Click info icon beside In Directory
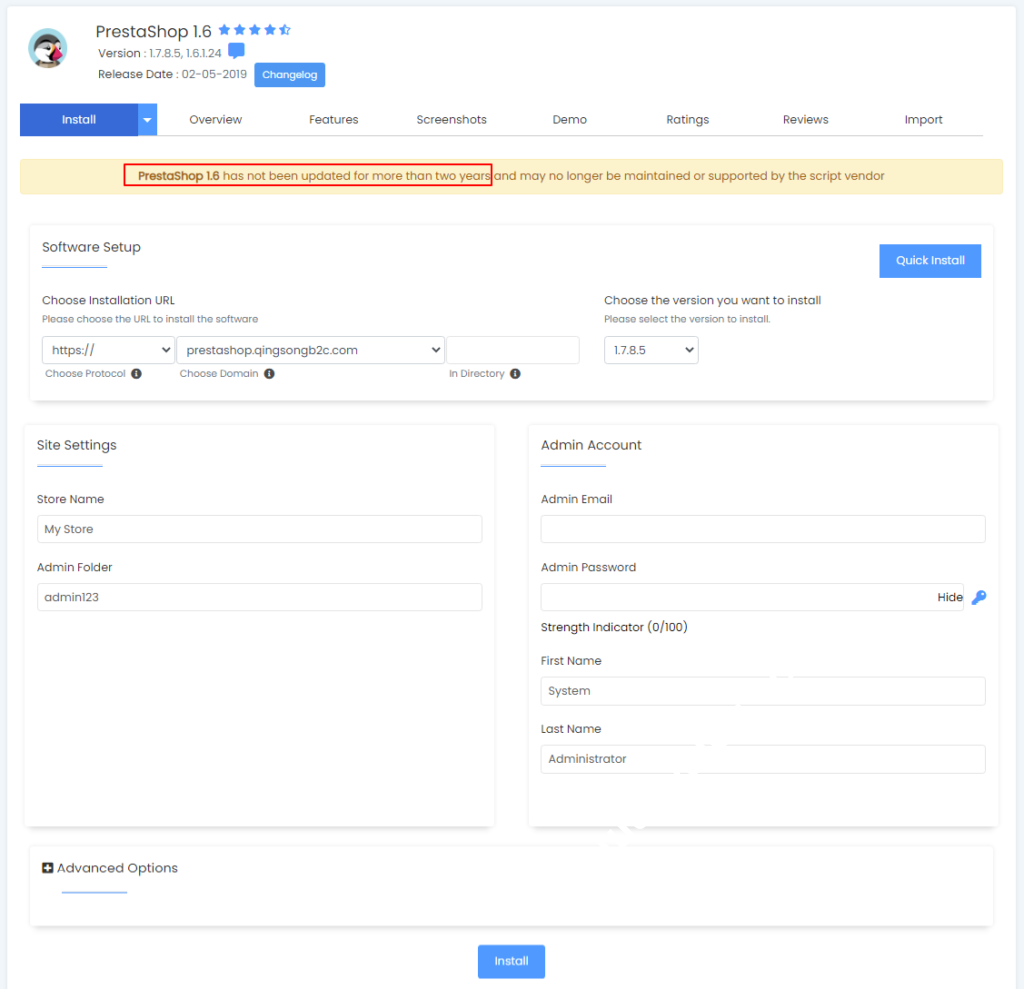1024x989 pixels. click(x=515, y=374)
